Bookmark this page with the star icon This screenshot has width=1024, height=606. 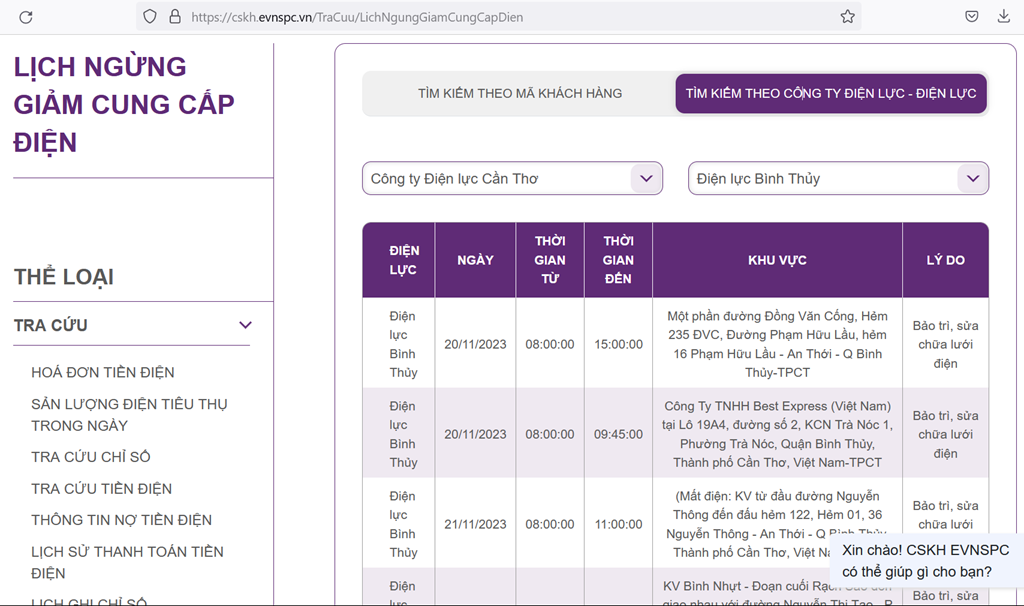(x=847, y=16)
